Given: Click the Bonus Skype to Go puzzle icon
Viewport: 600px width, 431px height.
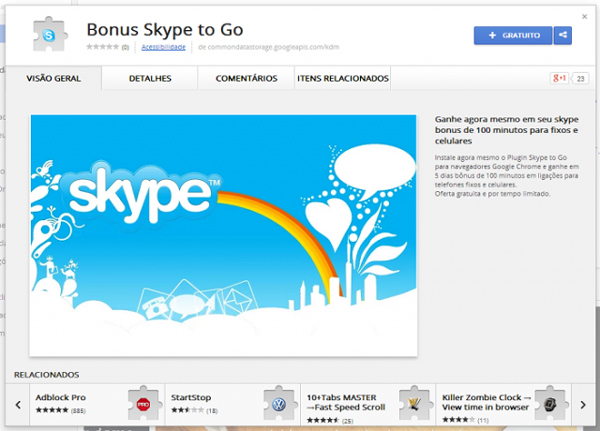Looking at the screenshot, I should [x=50, y=34].
